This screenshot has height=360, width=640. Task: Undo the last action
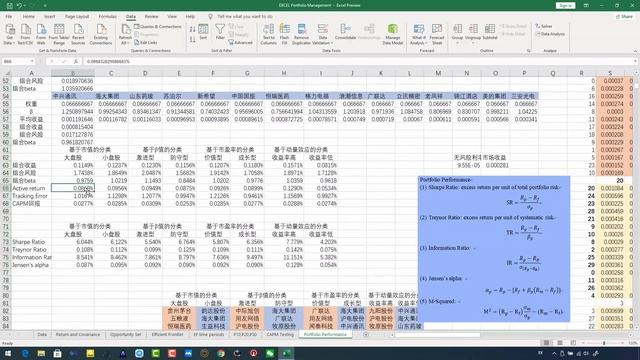(x=19, y=6)
